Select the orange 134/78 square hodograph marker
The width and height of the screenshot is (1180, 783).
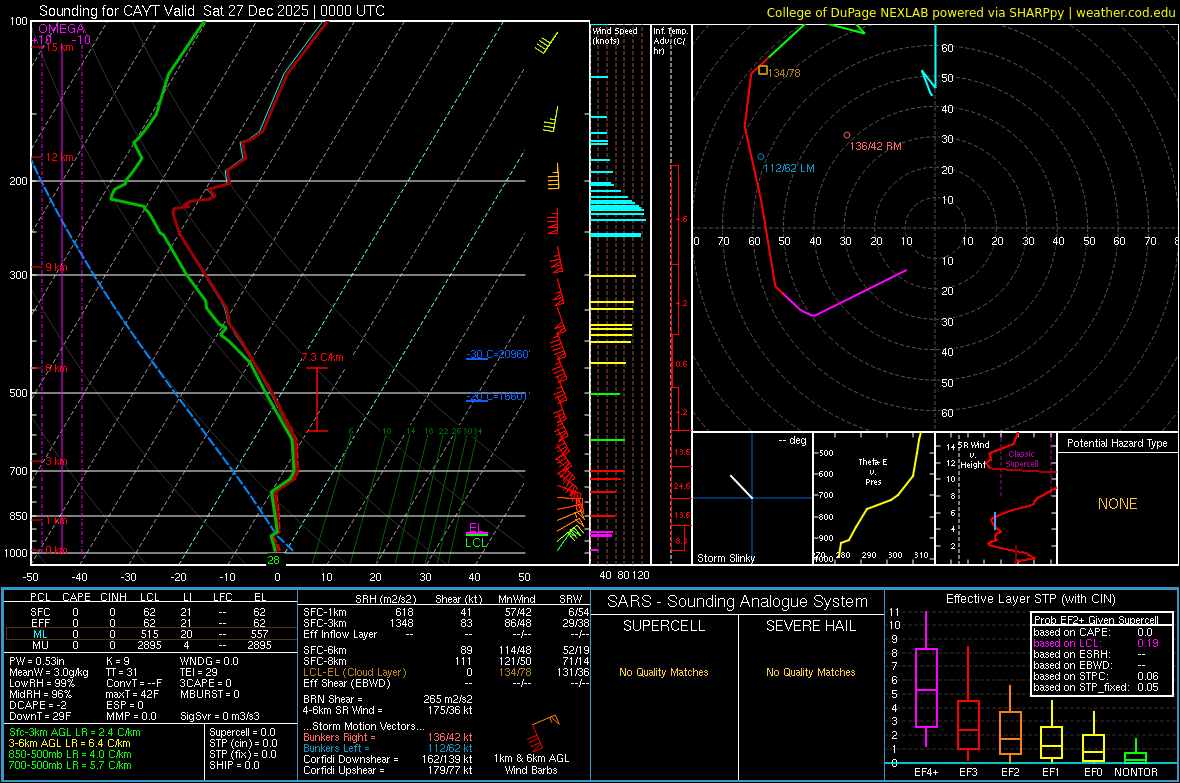click(763, 71)
